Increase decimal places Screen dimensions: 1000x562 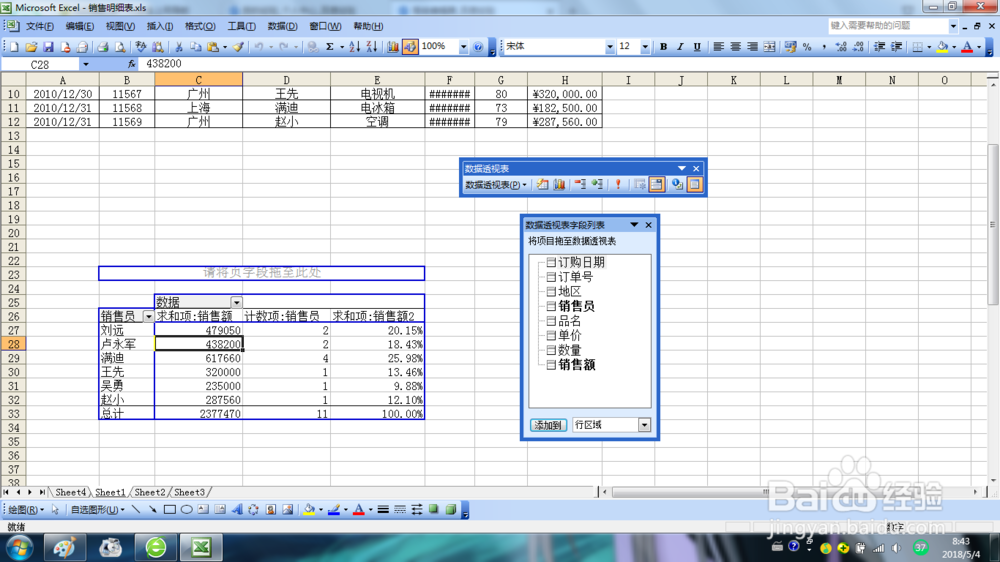pyautogui.click(x=841, y=47)
